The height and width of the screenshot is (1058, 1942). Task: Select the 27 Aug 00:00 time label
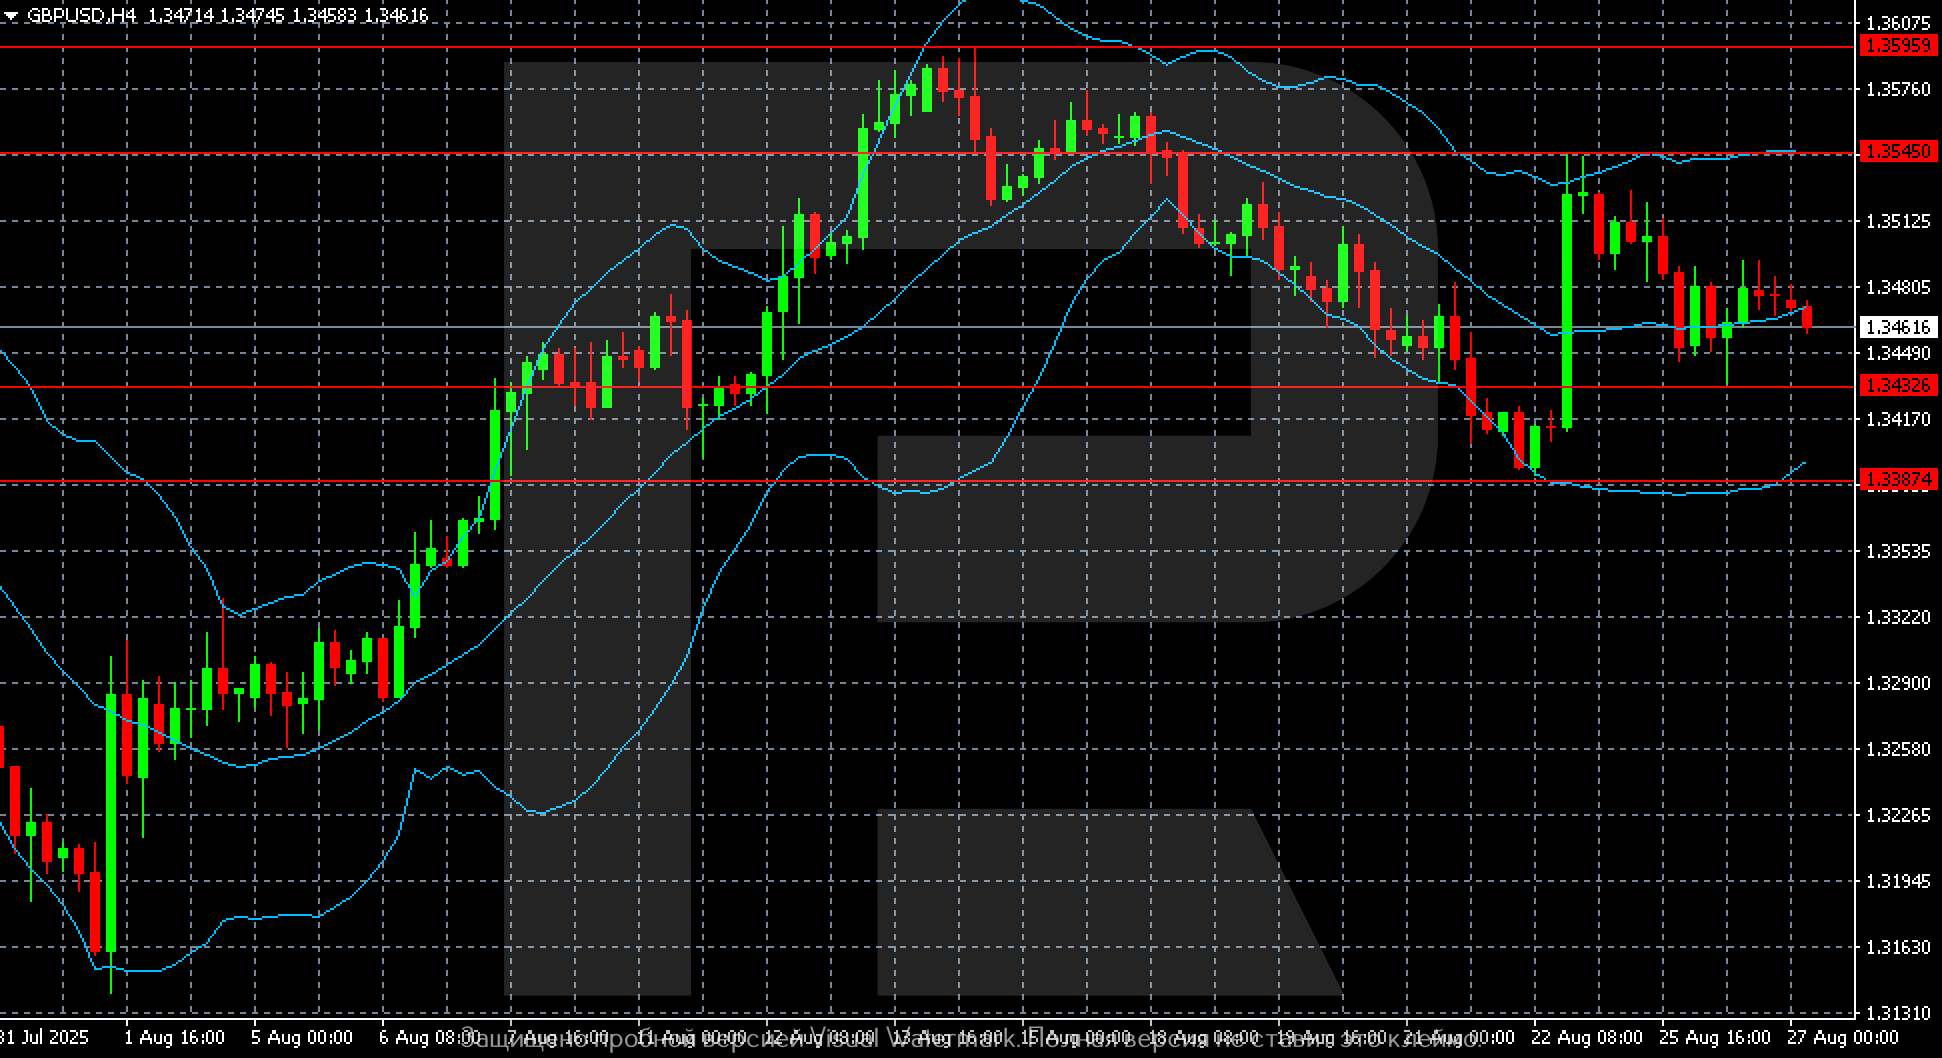(1841, 1037)
